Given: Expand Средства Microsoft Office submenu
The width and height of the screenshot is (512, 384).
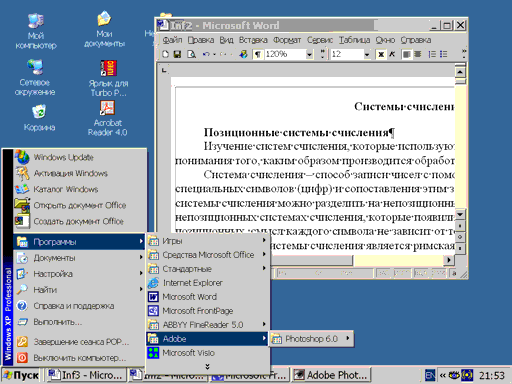Looking at the screenshot, I should coord(207,255).
